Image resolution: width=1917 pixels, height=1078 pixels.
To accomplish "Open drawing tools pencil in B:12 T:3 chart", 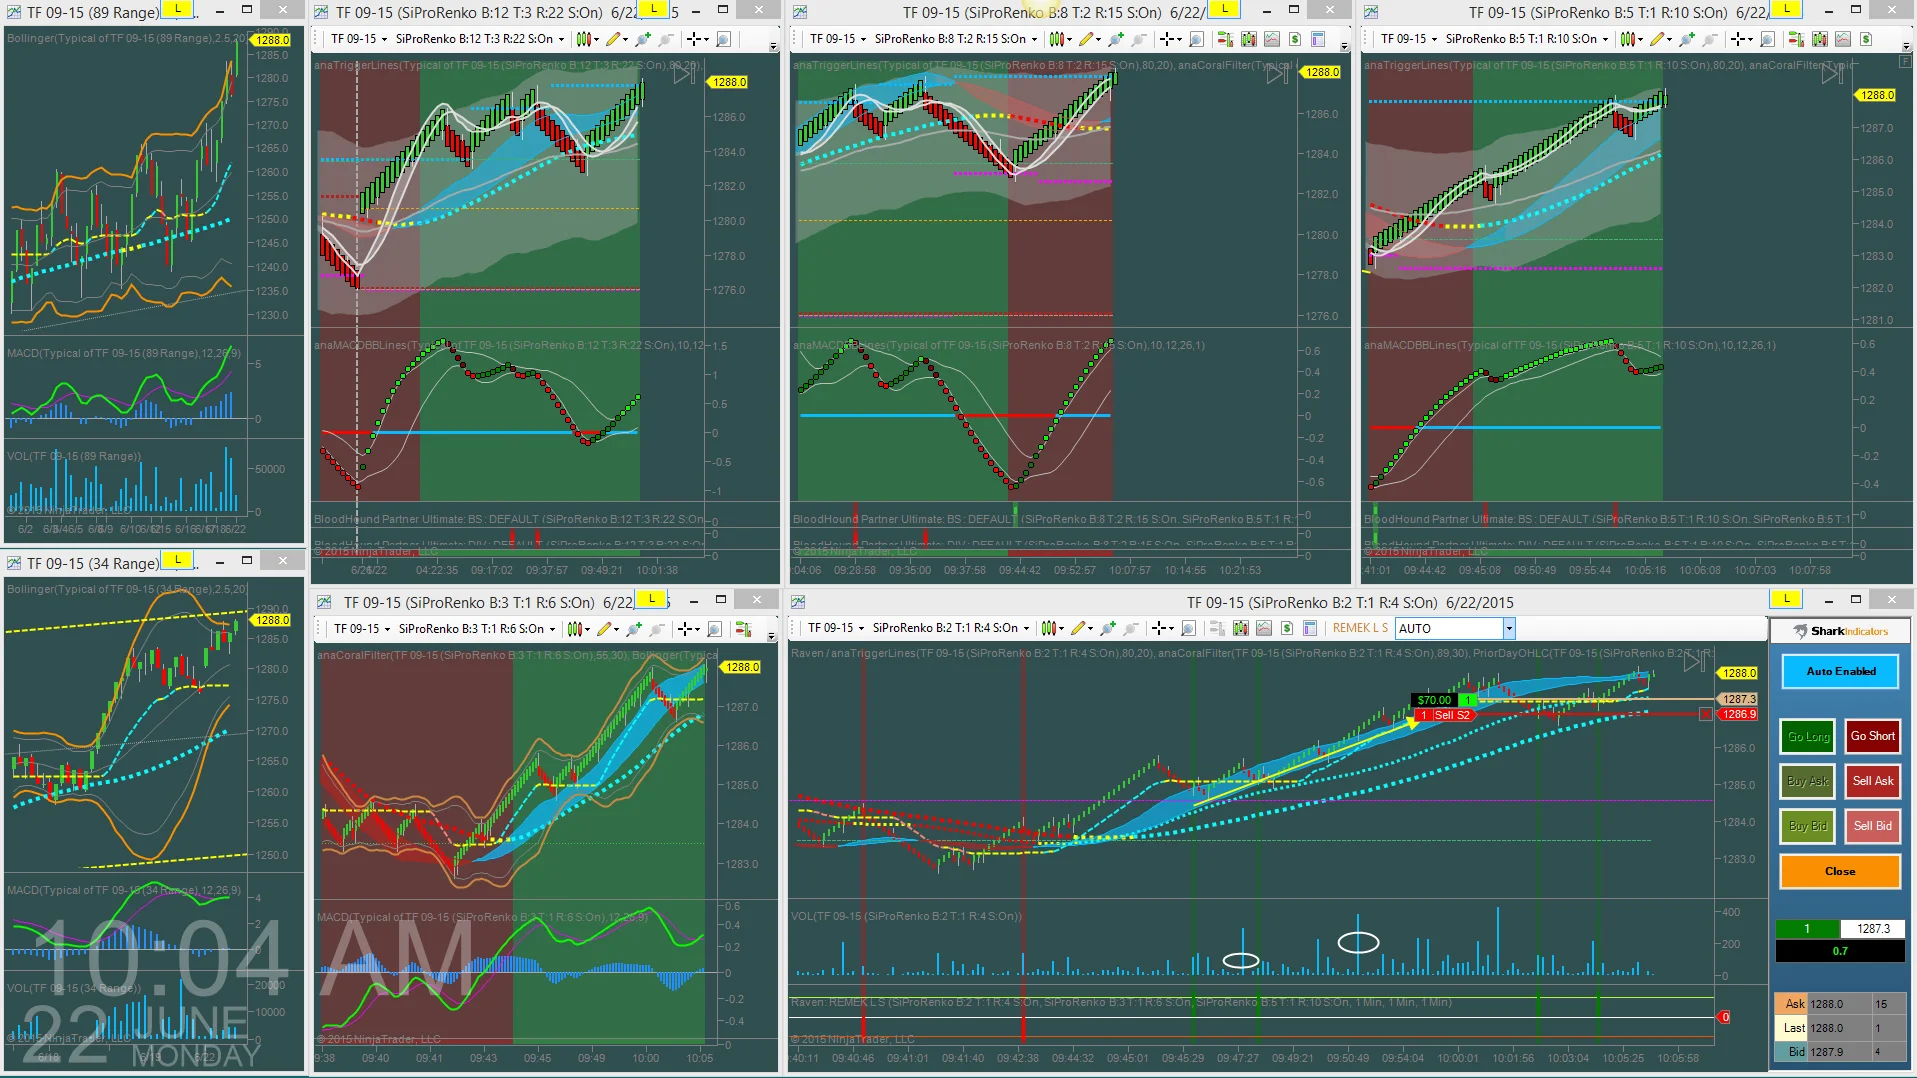I will click(x=614, y=39).
